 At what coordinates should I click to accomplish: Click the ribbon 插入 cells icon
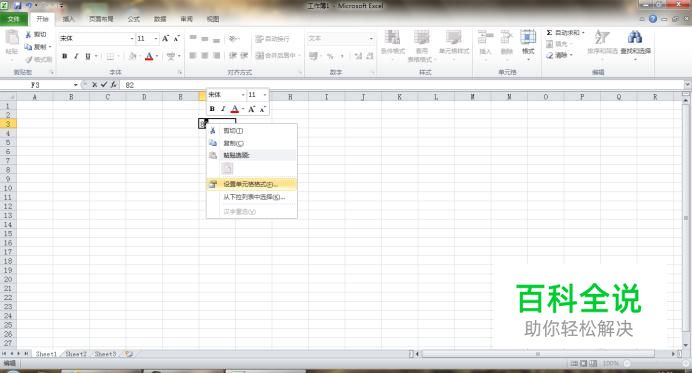click(485, 38)
